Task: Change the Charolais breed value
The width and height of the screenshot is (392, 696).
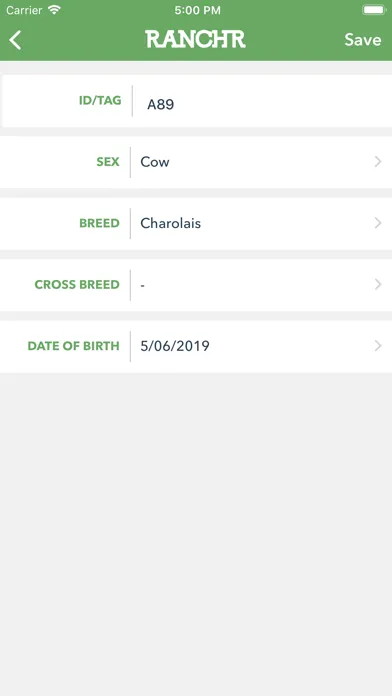Action: tap(170, 223)
